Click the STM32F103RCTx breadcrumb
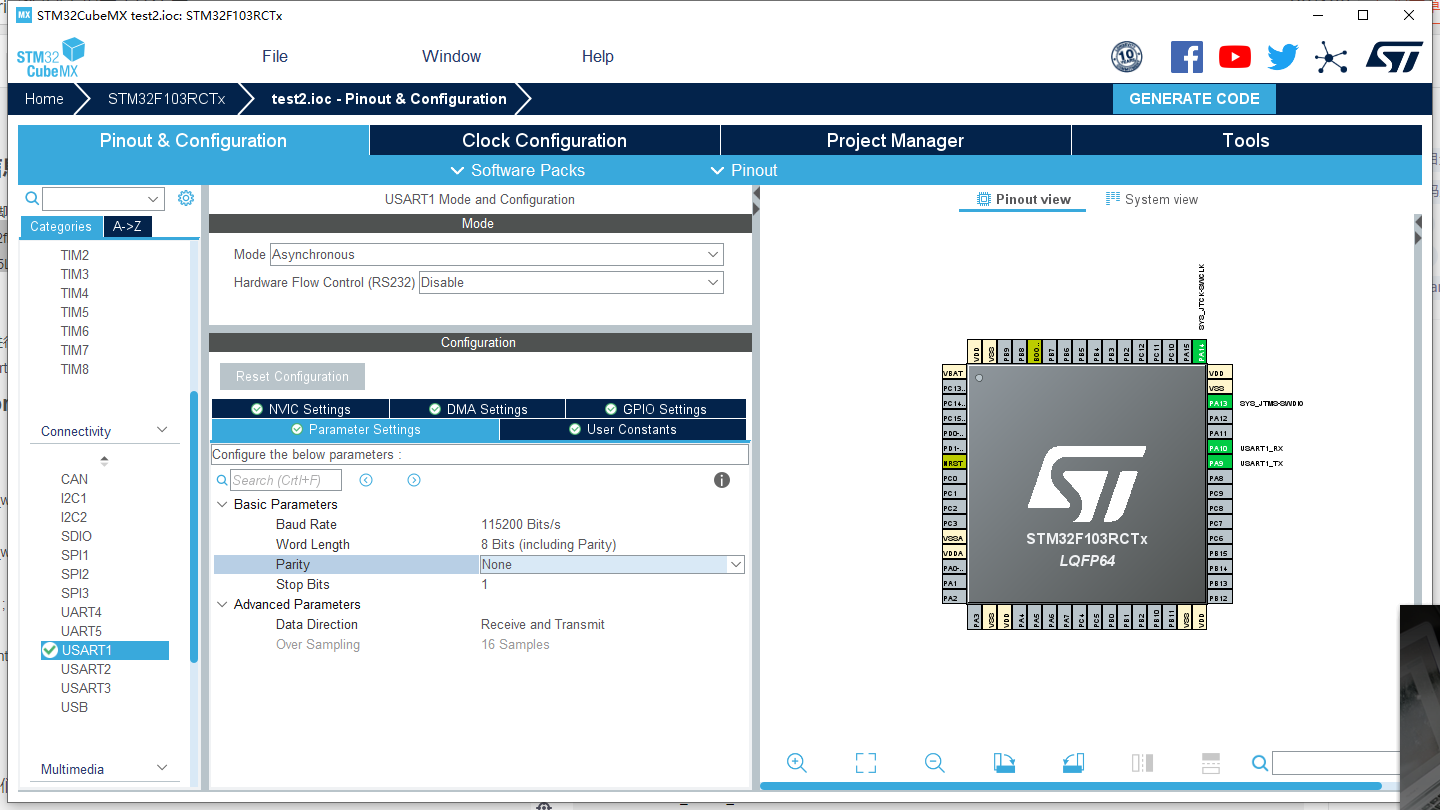Viewport: 1440px width, 810px height. point(166,99)
